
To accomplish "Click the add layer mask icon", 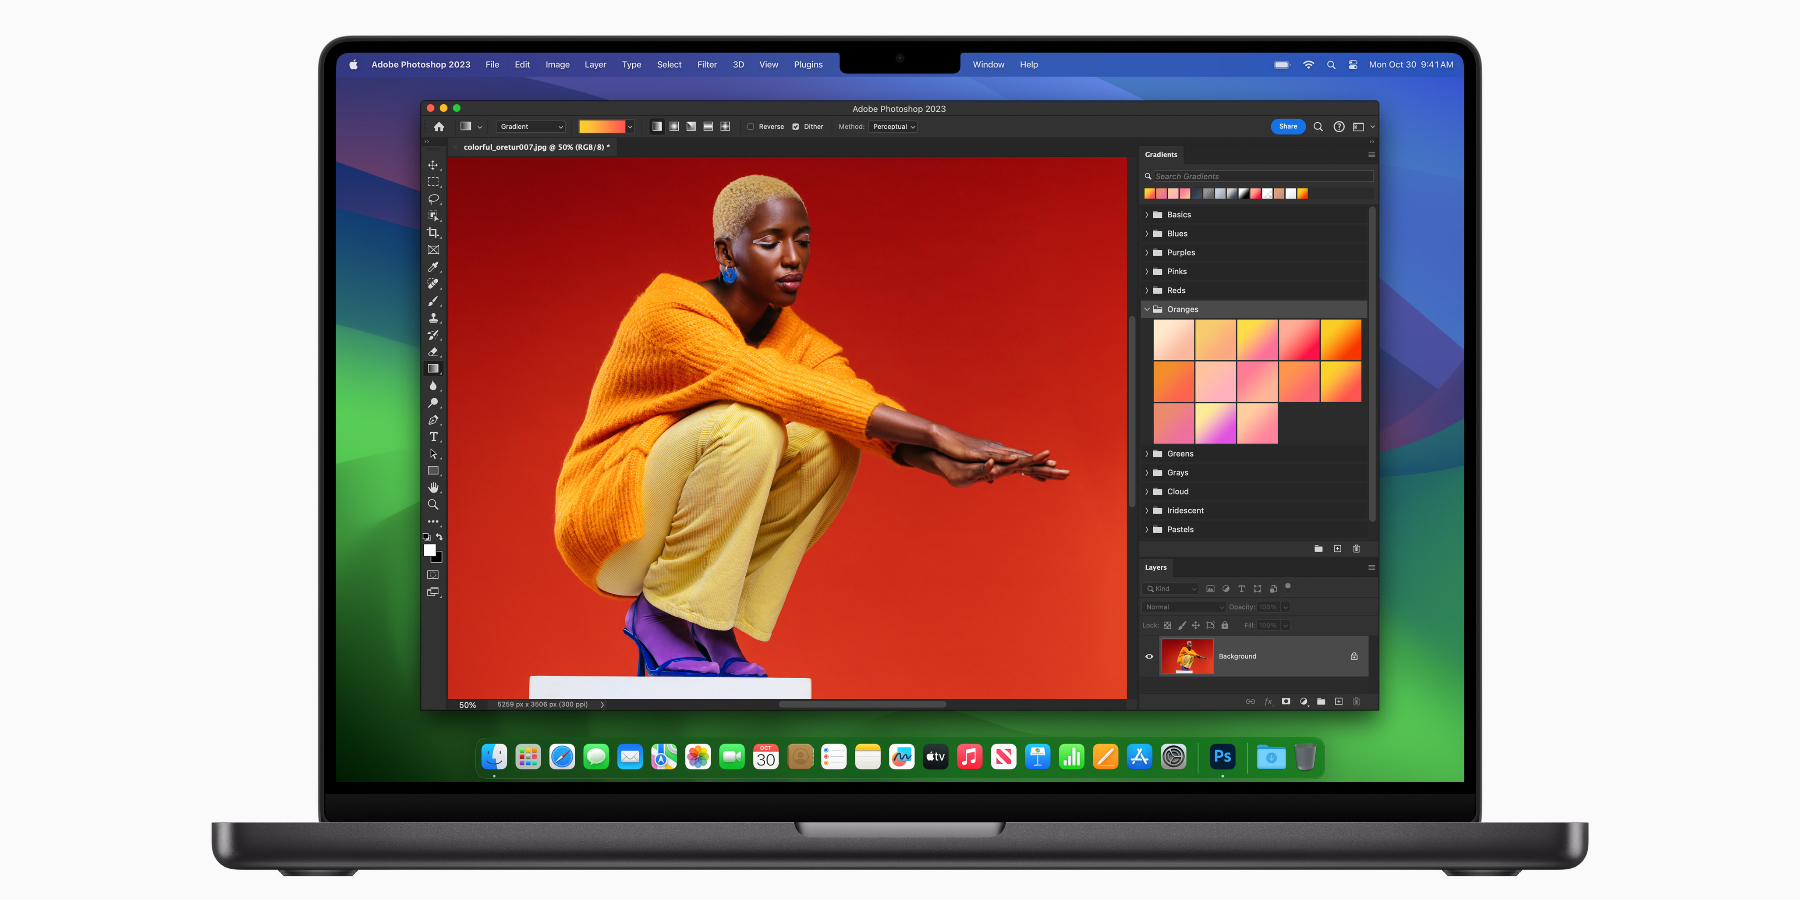I will (1285, 701).
